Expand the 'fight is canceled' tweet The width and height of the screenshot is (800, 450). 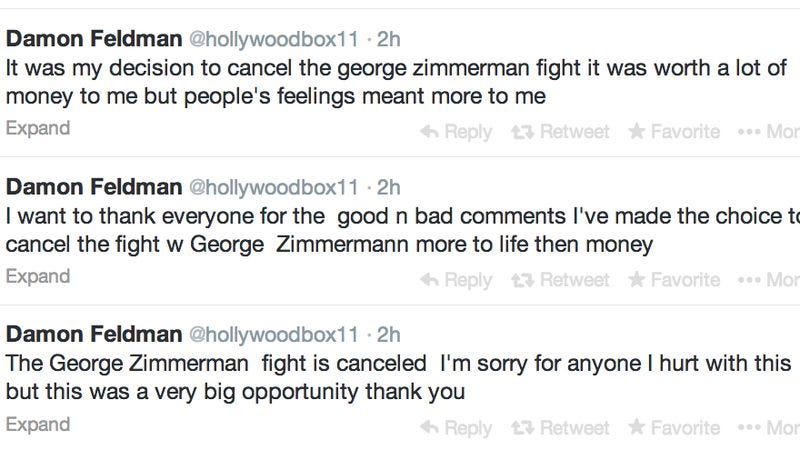click(38, 424)
